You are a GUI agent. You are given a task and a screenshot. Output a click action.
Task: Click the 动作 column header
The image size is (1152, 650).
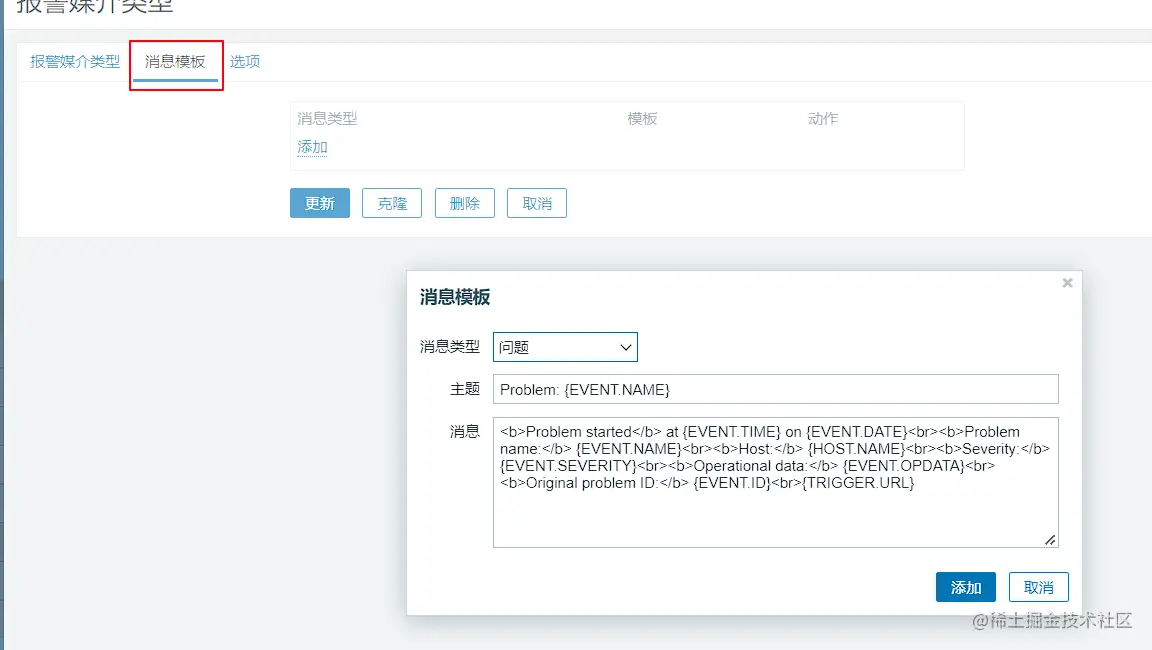point(821,118)
